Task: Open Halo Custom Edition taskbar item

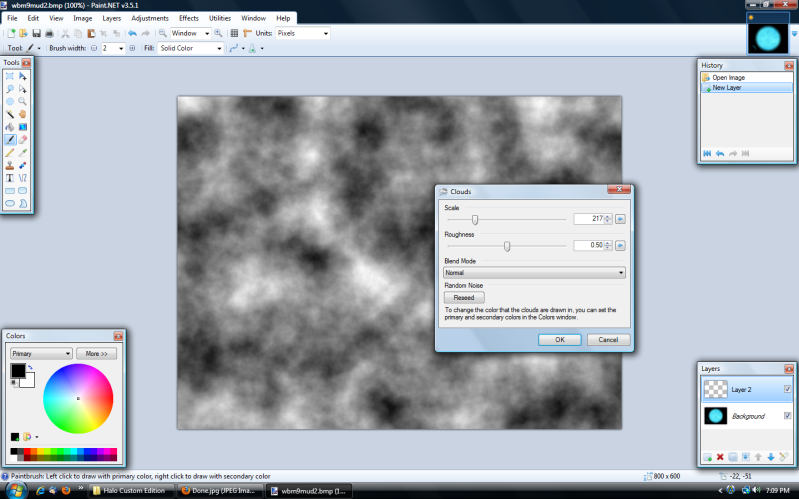Action: point(131,490)
